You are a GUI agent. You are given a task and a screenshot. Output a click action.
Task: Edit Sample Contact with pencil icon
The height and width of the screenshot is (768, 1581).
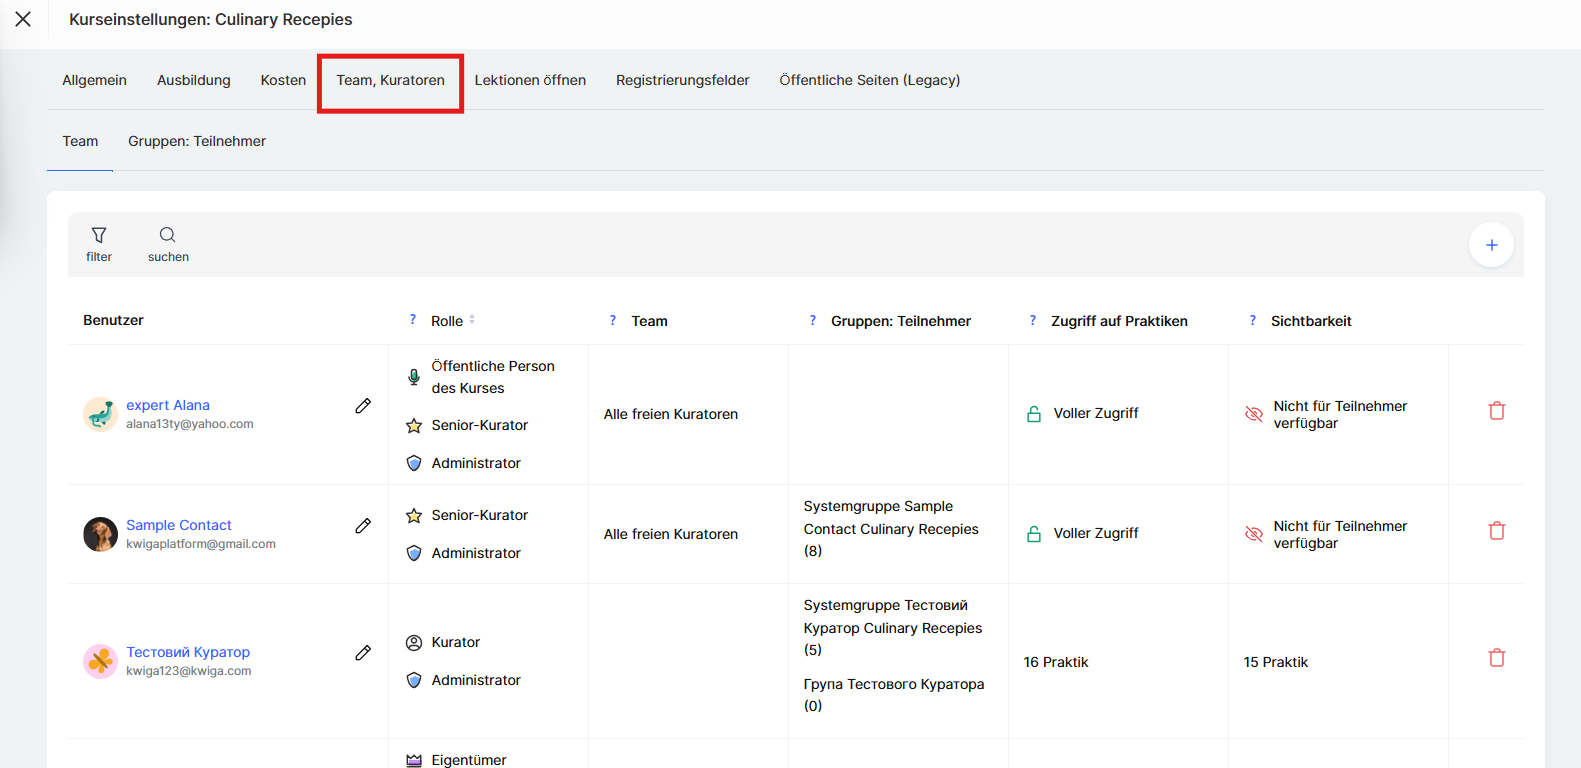pyautogui.click(x=363, y=526)
